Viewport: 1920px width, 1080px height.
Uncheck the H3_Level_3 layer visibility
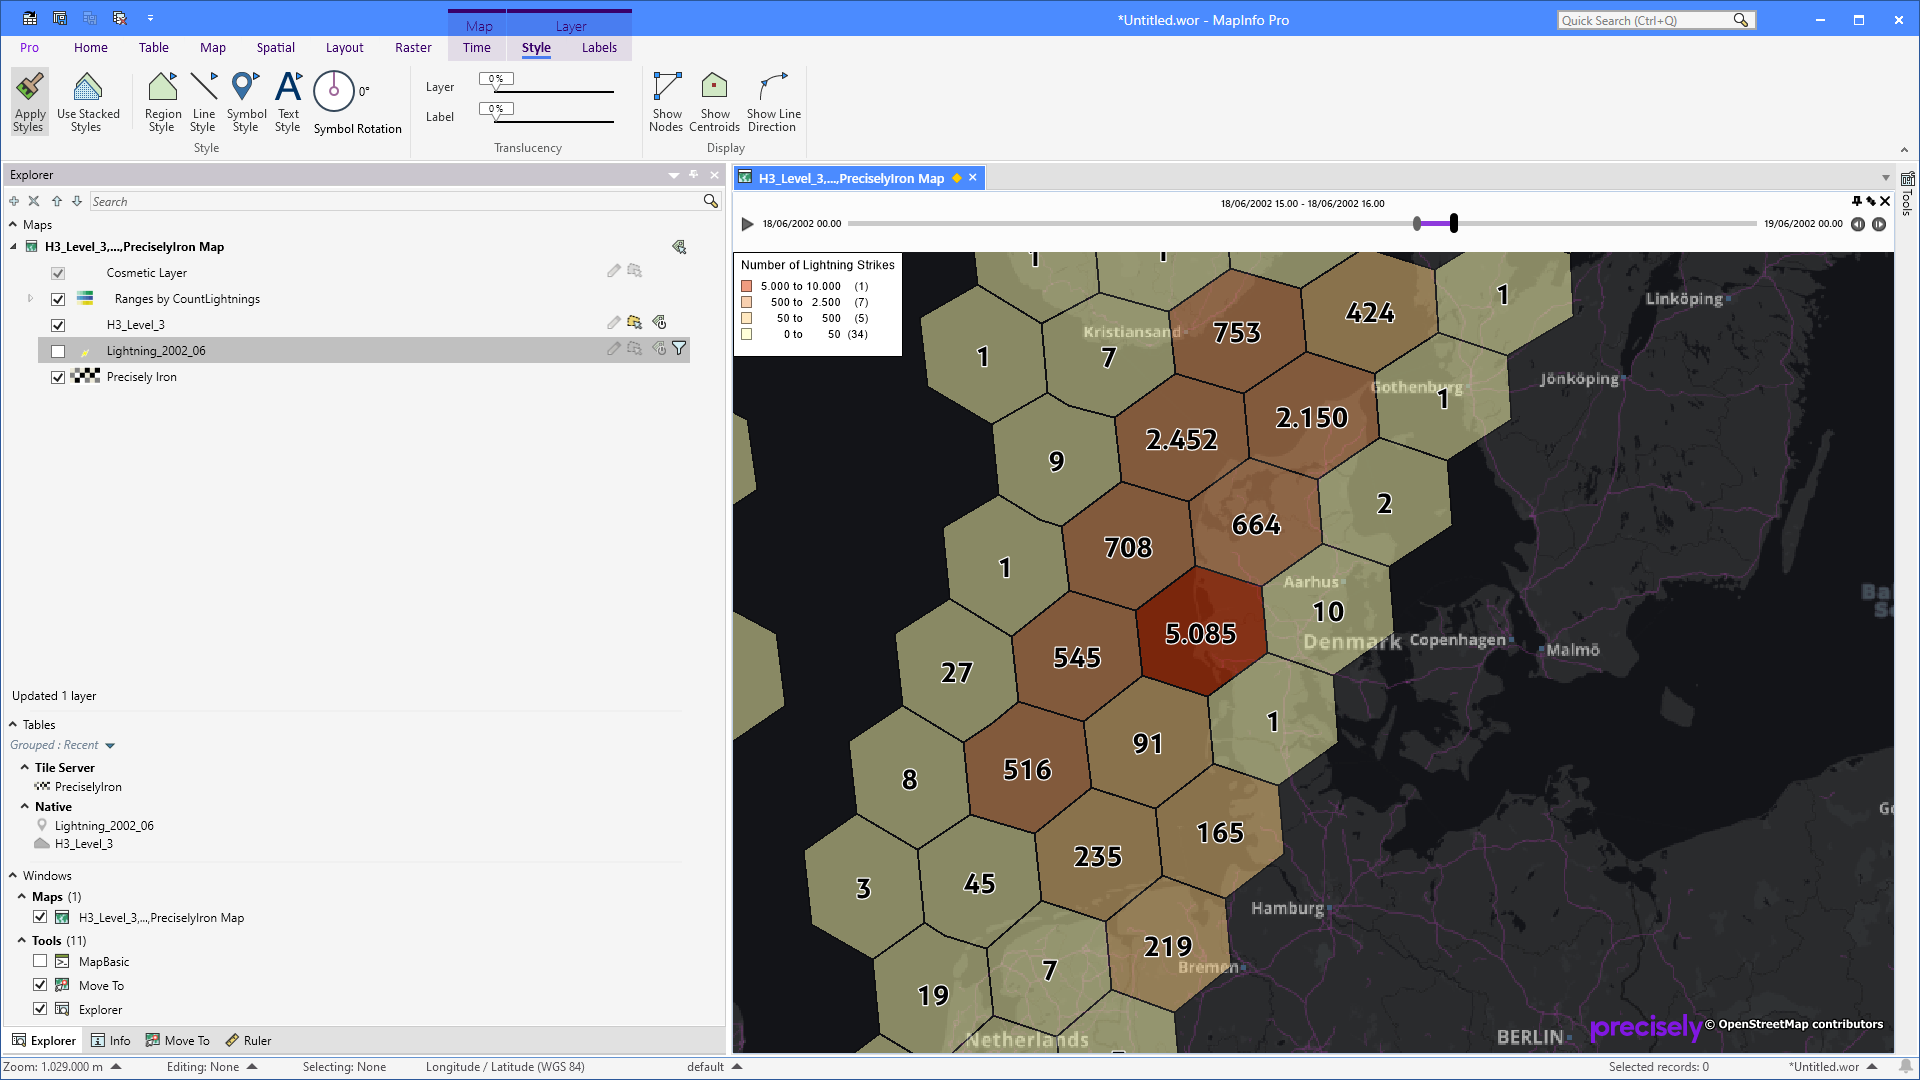[x=58, y=325]
